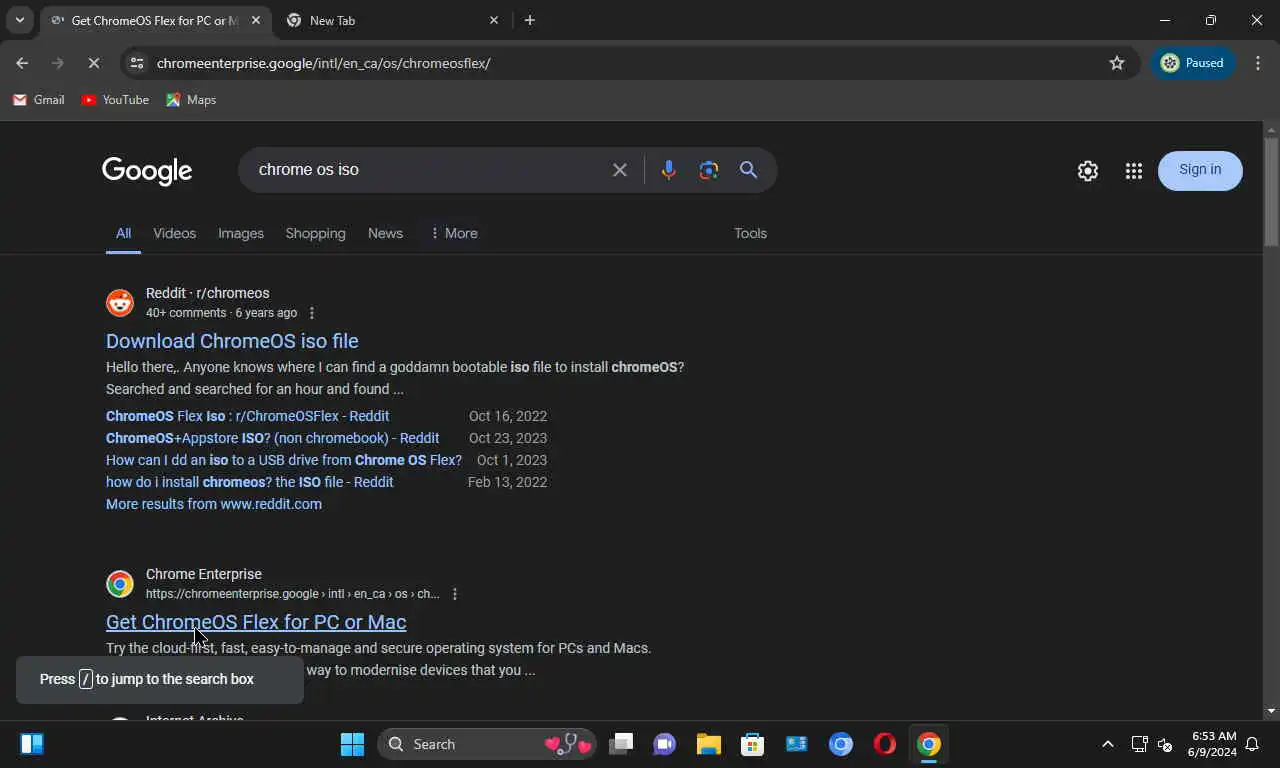Close the New Tab tab
1280x768 pixels.
(x=494, y=20)
